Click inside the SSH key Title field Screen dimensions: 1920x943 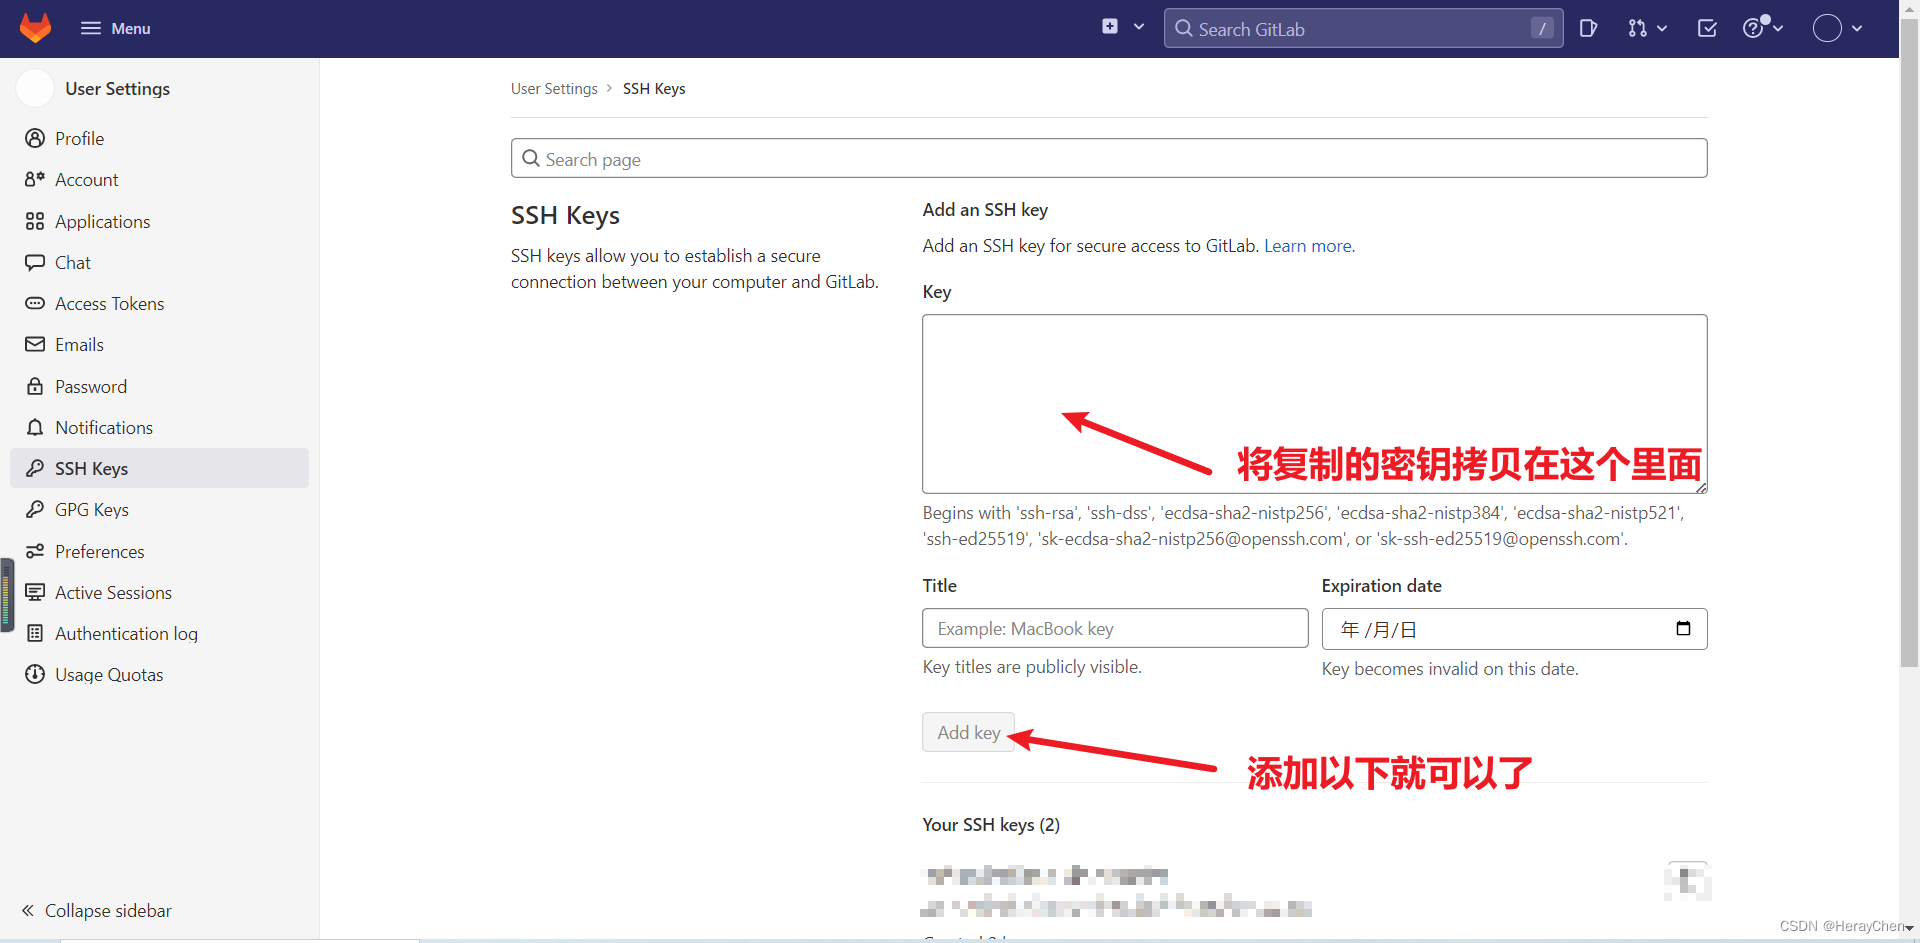[x=1114, y=628]
